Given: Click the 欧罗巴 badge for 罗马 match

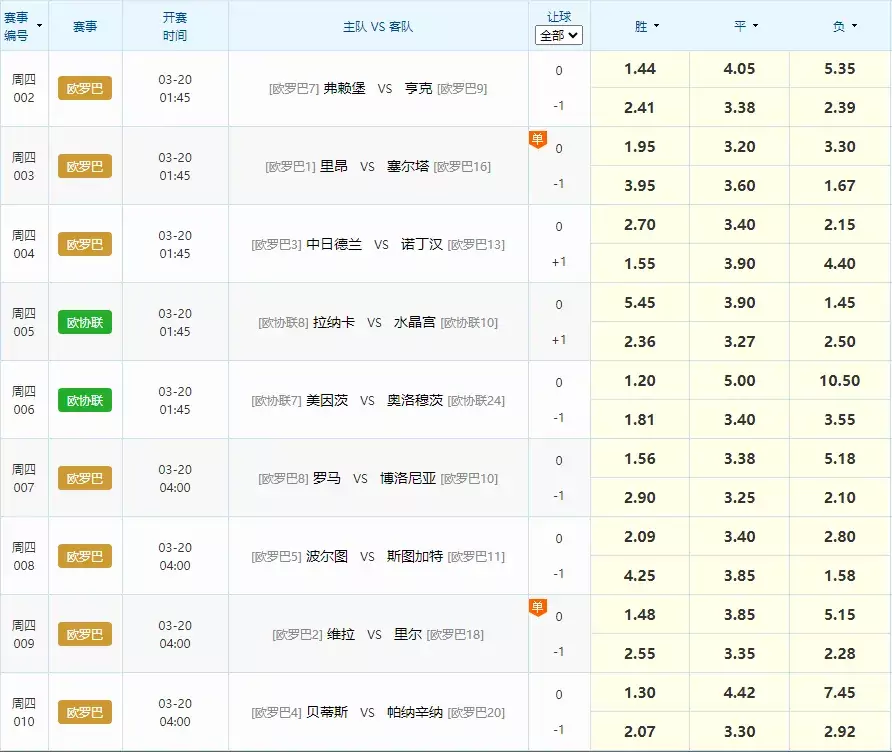Looking at the screenshot, I should pos(85,478).
